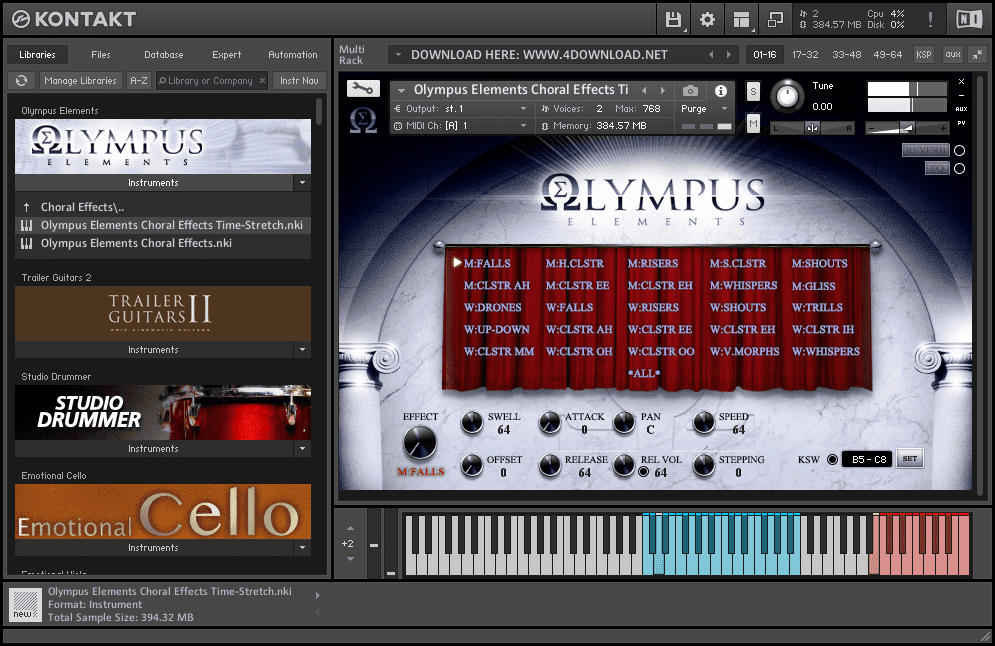Image resolution: width=995 pixels, height=646 pixels.
Task: Switch to the Files tab
Action: pyautogui.click(x=100, y=55)
